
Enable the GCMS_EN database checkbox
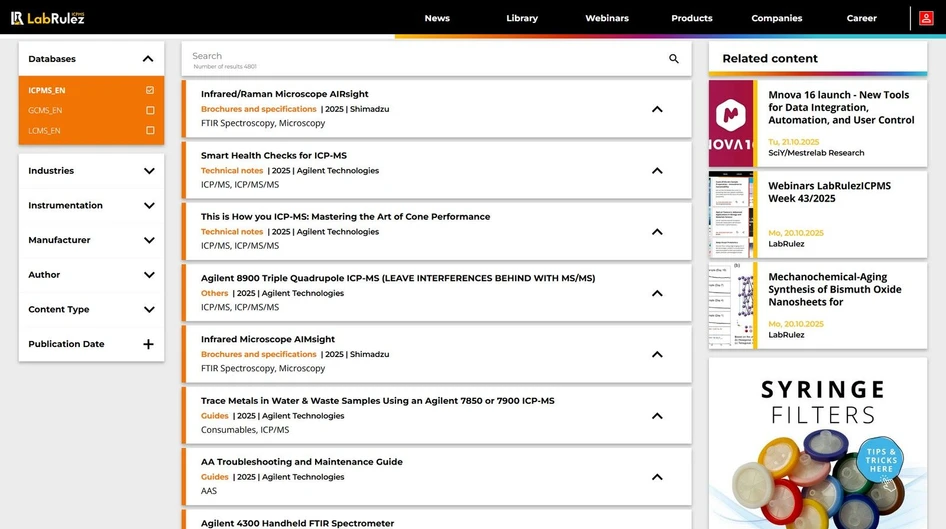(150, 110)
